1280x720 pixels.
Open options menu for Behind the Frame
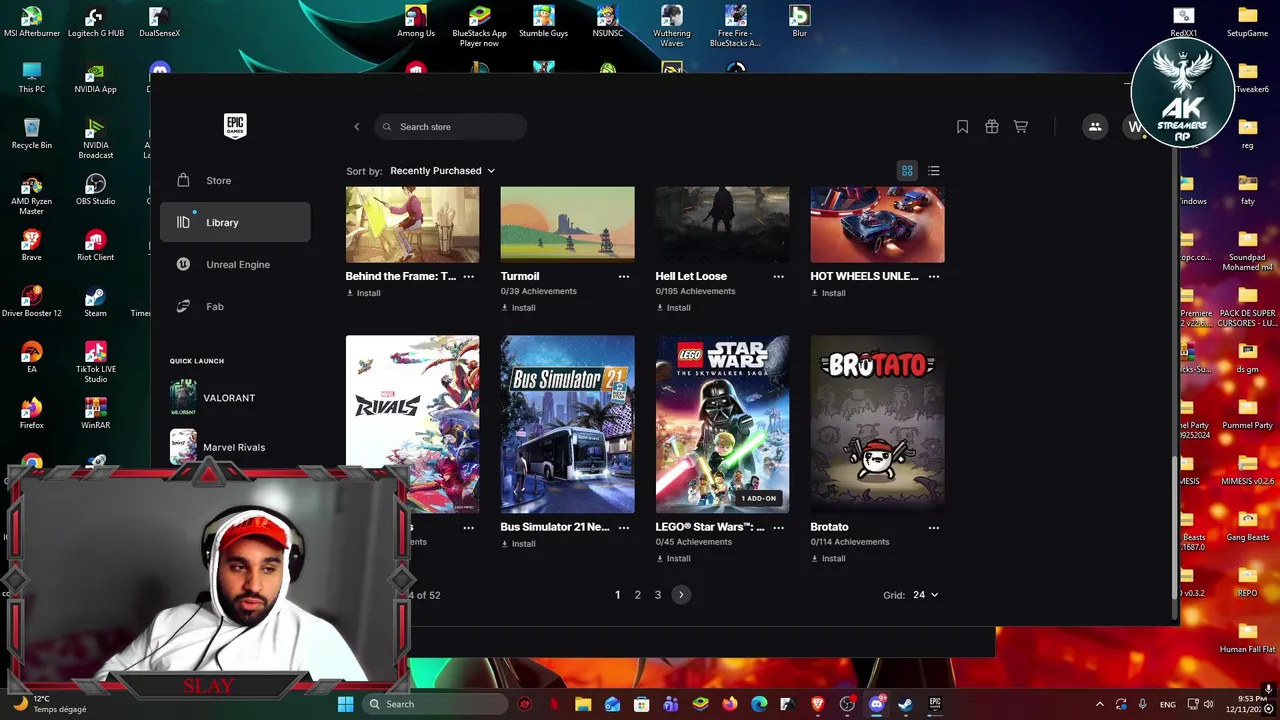coord(469,276)
